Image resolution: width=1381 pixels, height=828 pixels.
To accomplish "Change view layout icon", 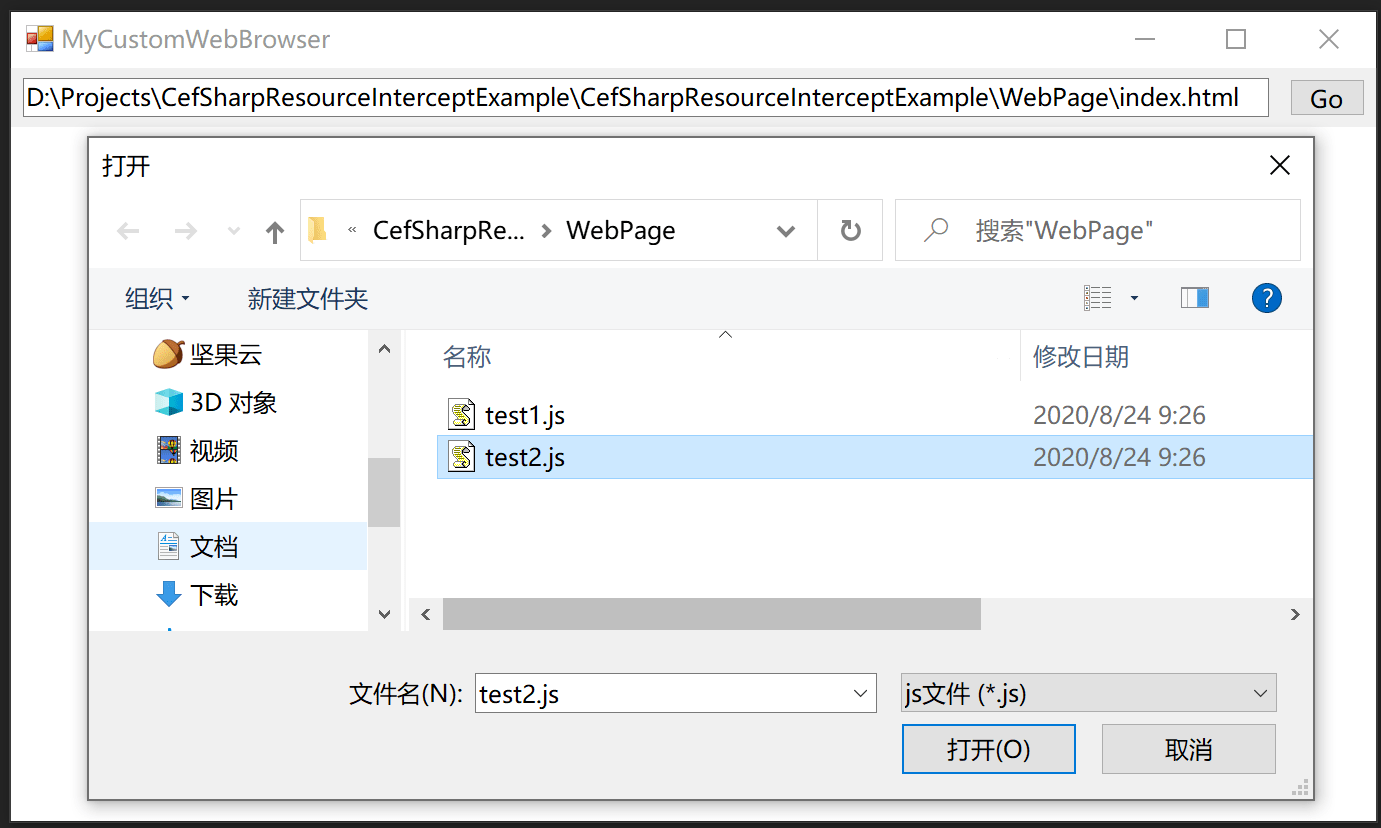I will point(1098,298).
